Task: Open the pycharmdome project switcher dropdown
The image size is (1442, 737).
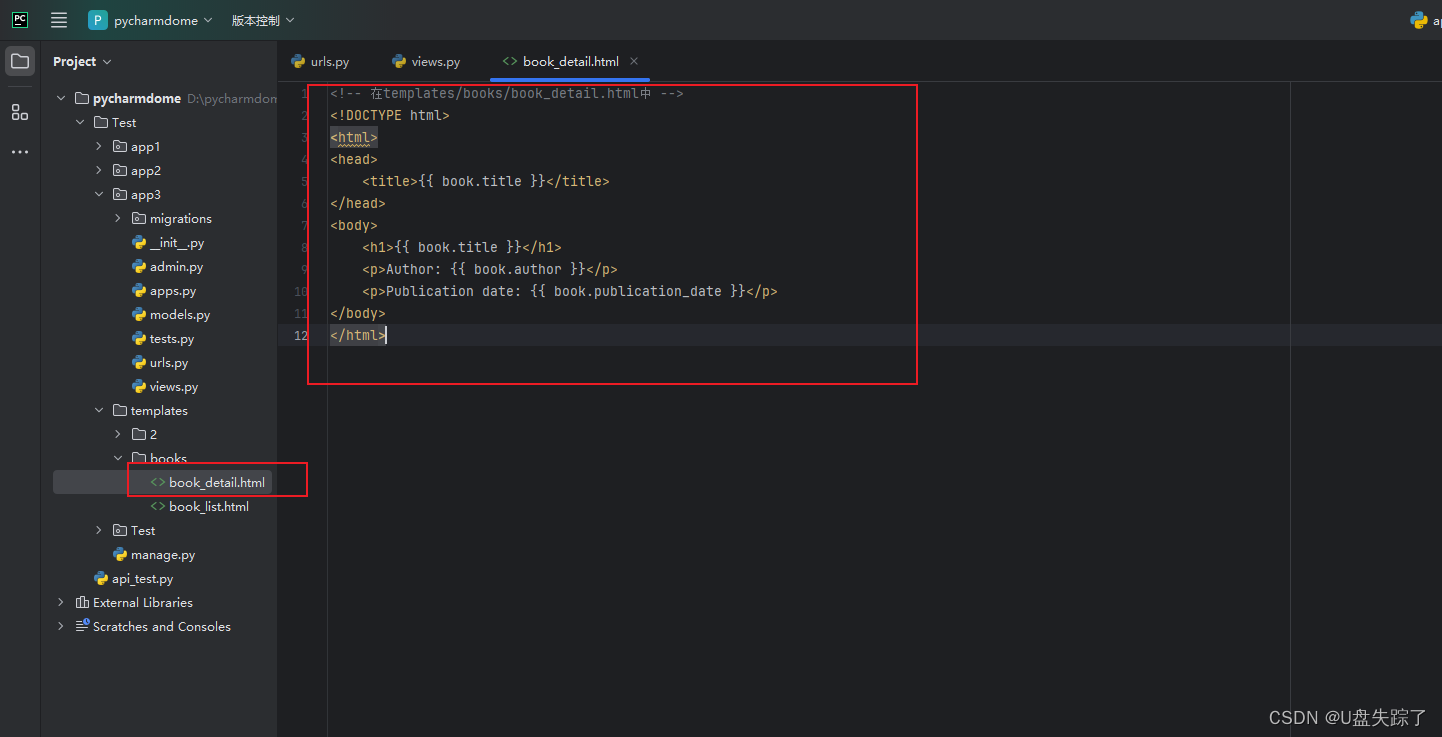Action: [x=150, y=19]
